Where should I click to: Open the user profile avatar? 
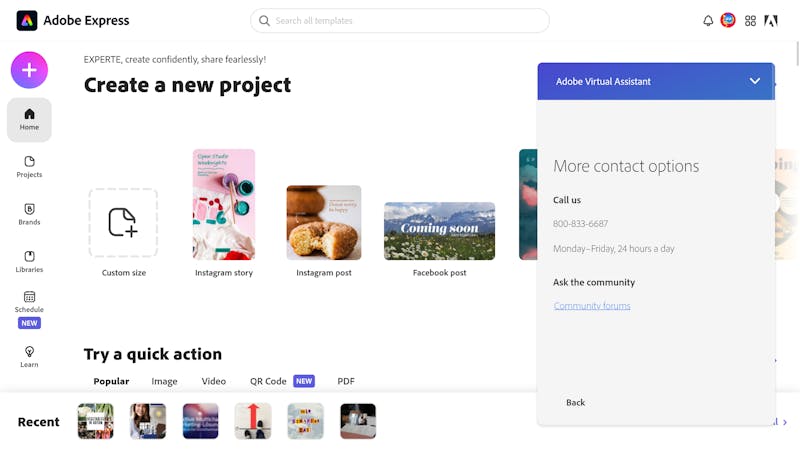728,20
